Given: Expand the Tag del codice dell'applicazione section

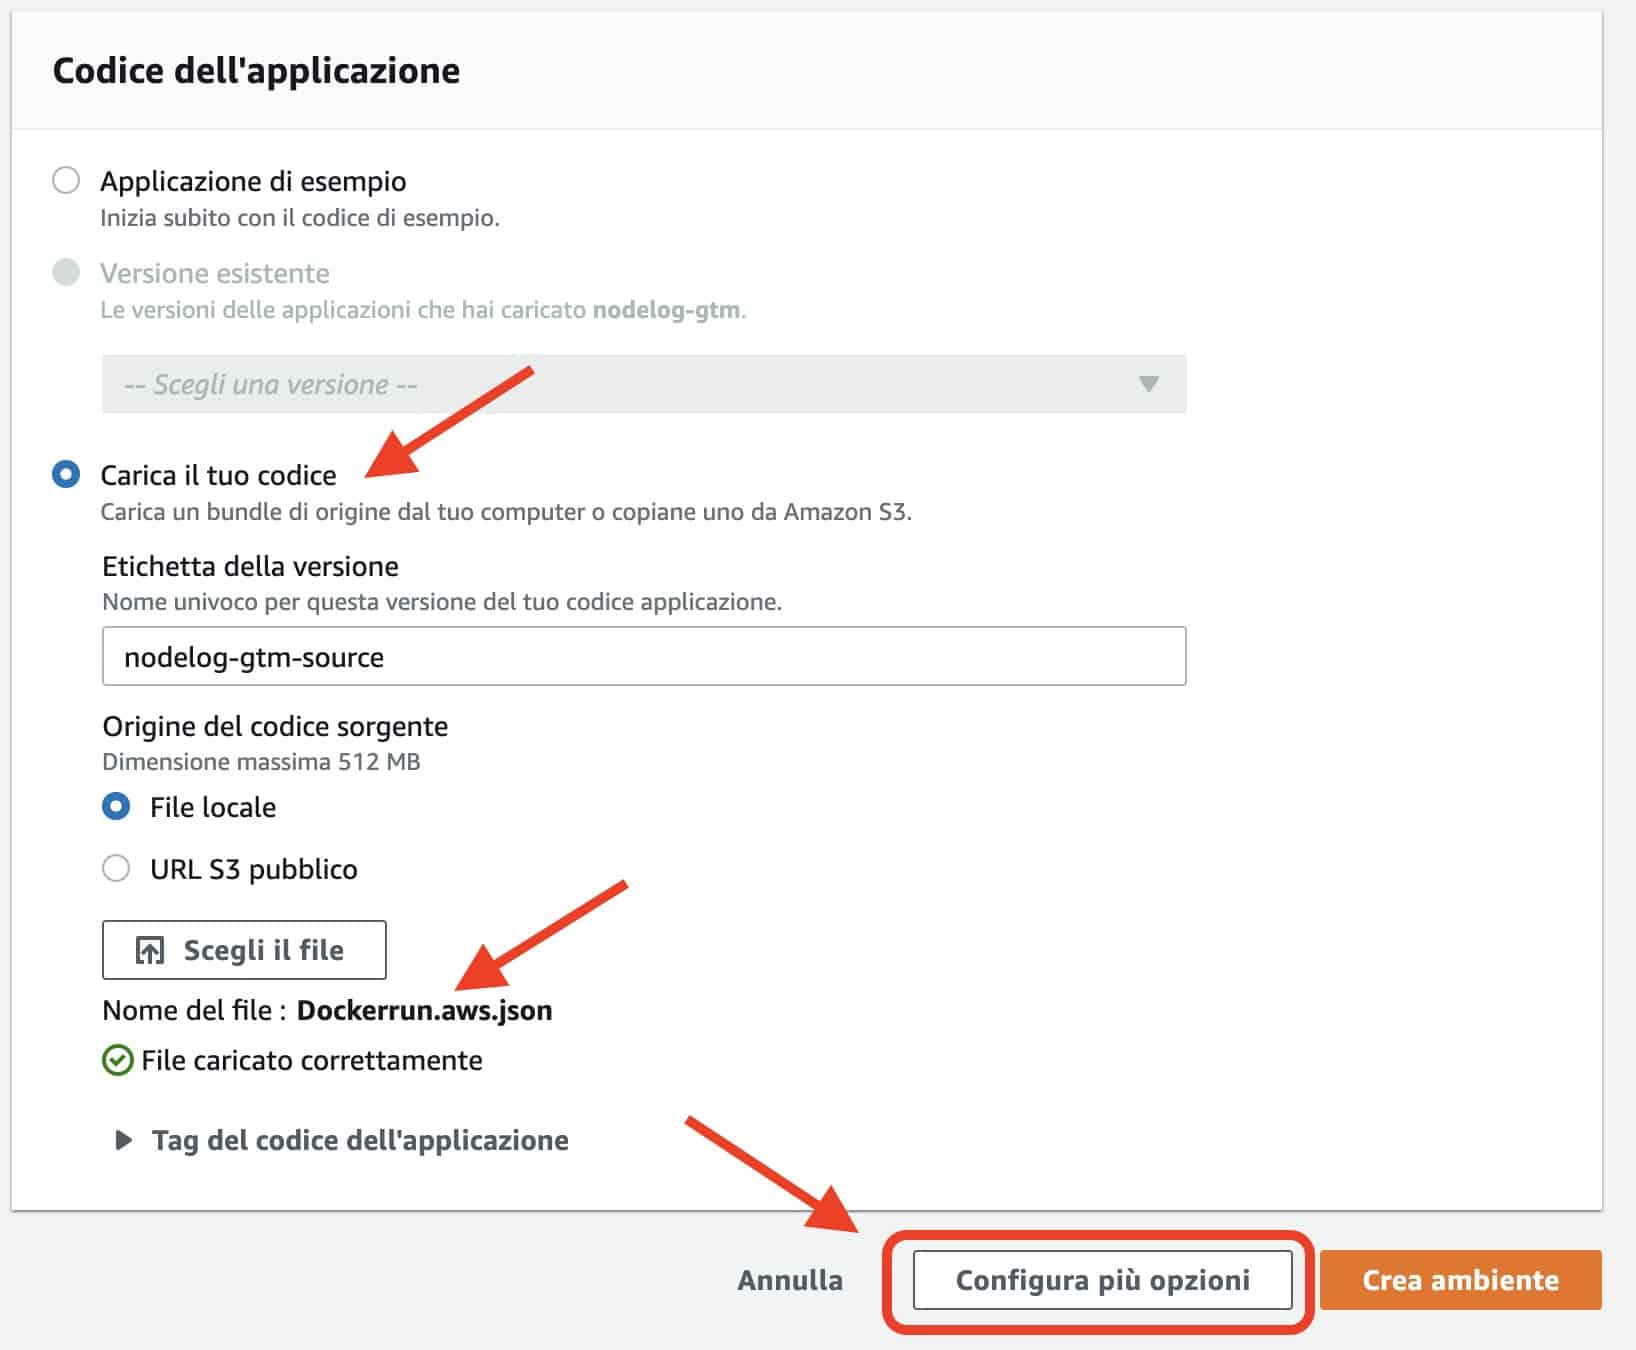Looking at the screenshot, I should 358,1139.
